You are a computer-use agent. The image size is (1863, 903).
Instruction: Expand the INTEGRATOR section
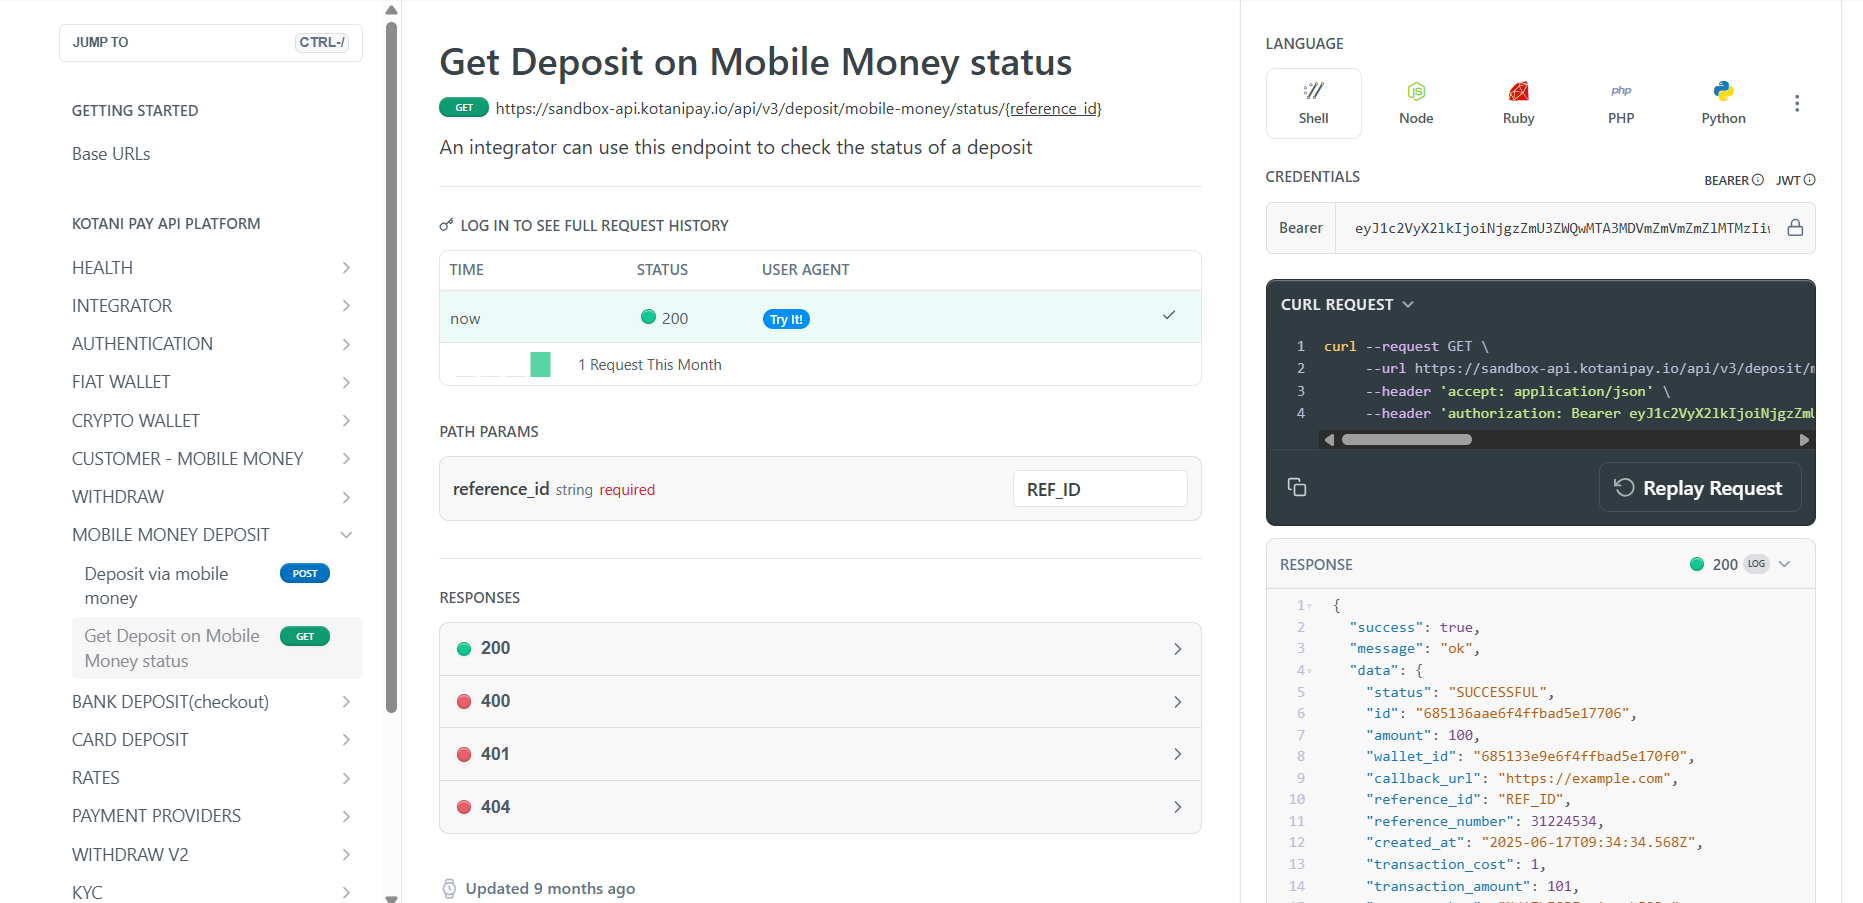[x=346, y=306]
